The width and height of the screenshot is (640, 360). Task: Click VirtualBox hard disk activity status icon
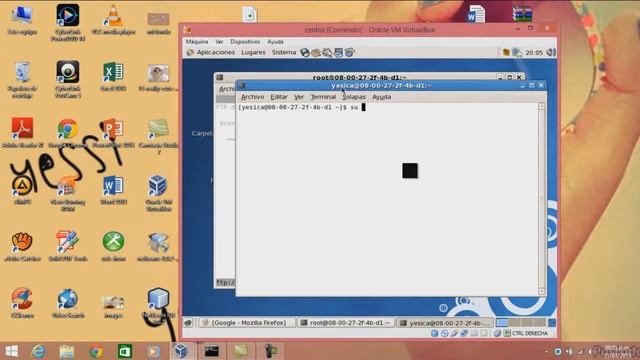(434, 333)
